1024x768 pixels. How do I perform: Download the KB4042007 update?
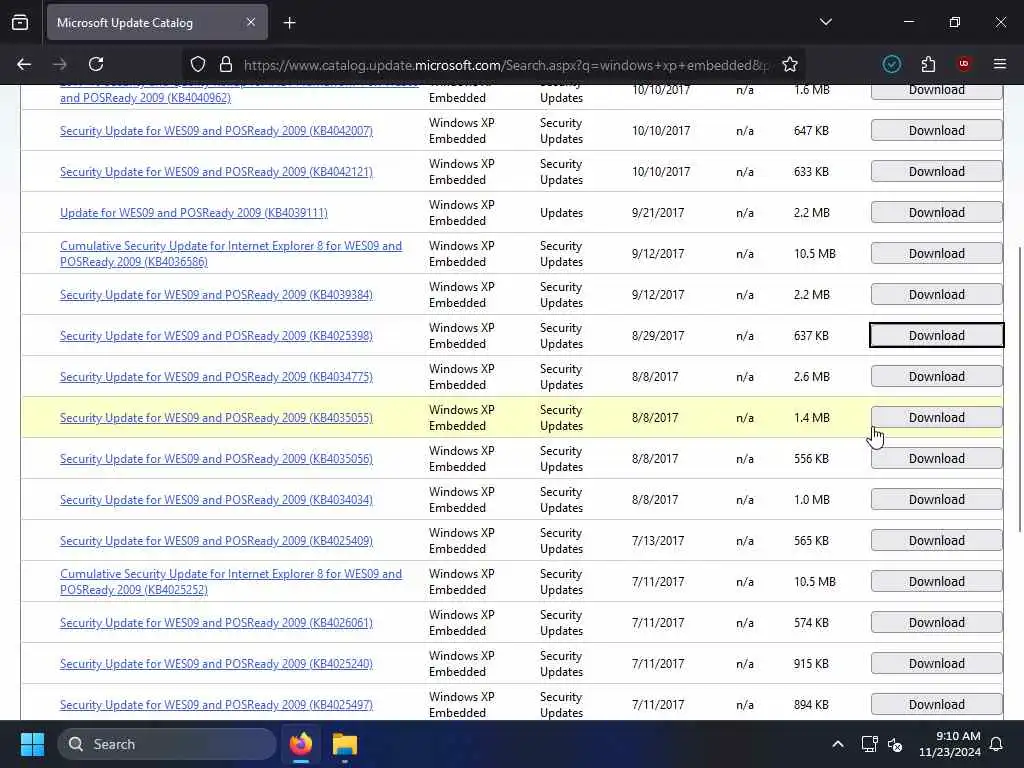pos(936,131)
